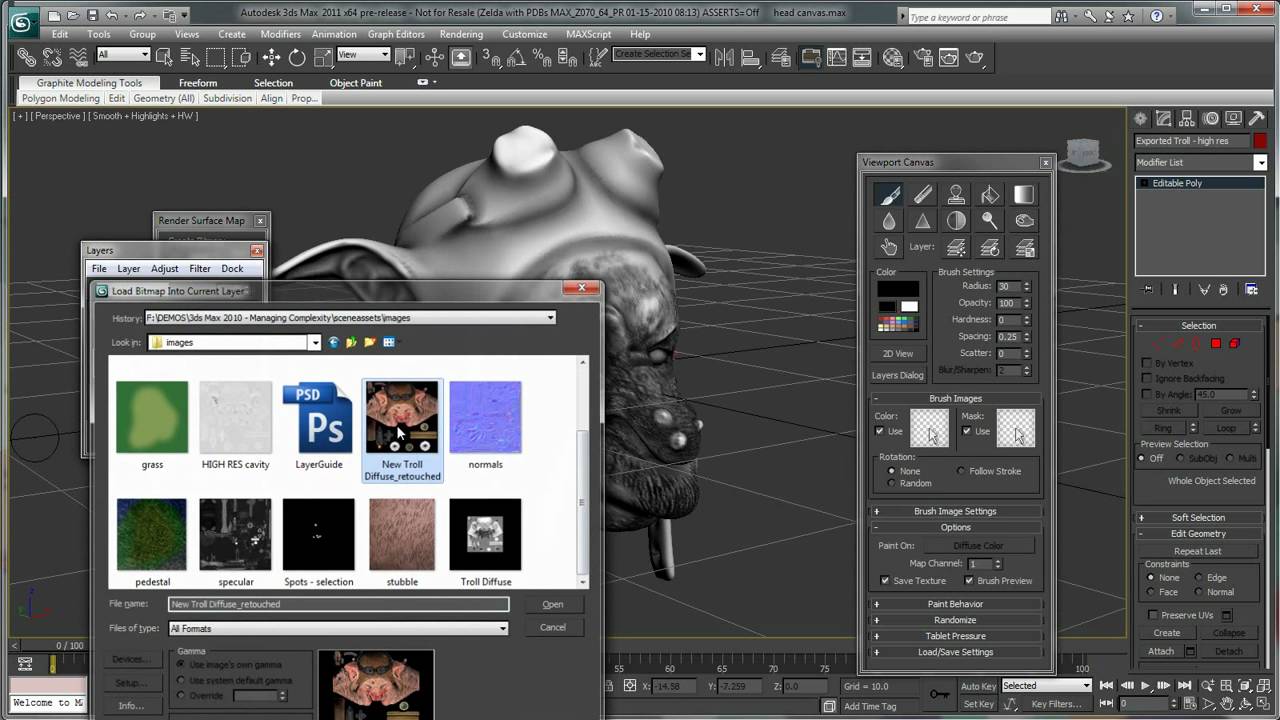Switch to the Freeform ribbon tab
The image size is (1280, 720).
point(198,83)
